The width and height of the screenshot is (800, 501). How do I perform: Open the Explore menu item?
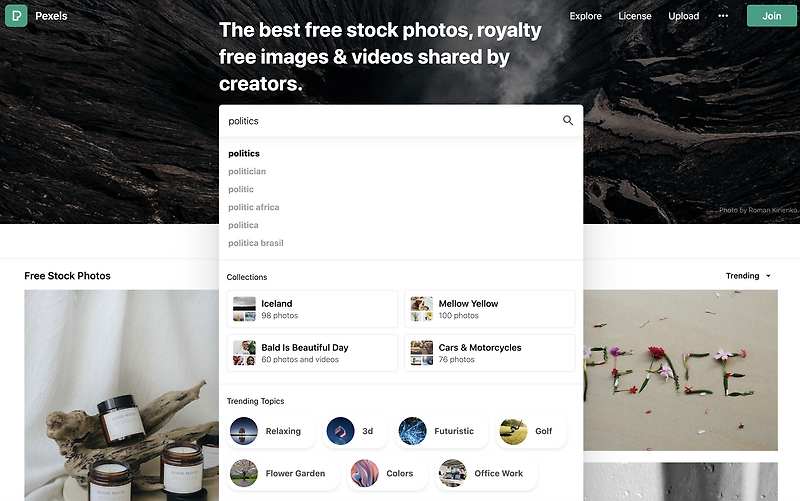[x=585, y=16]
